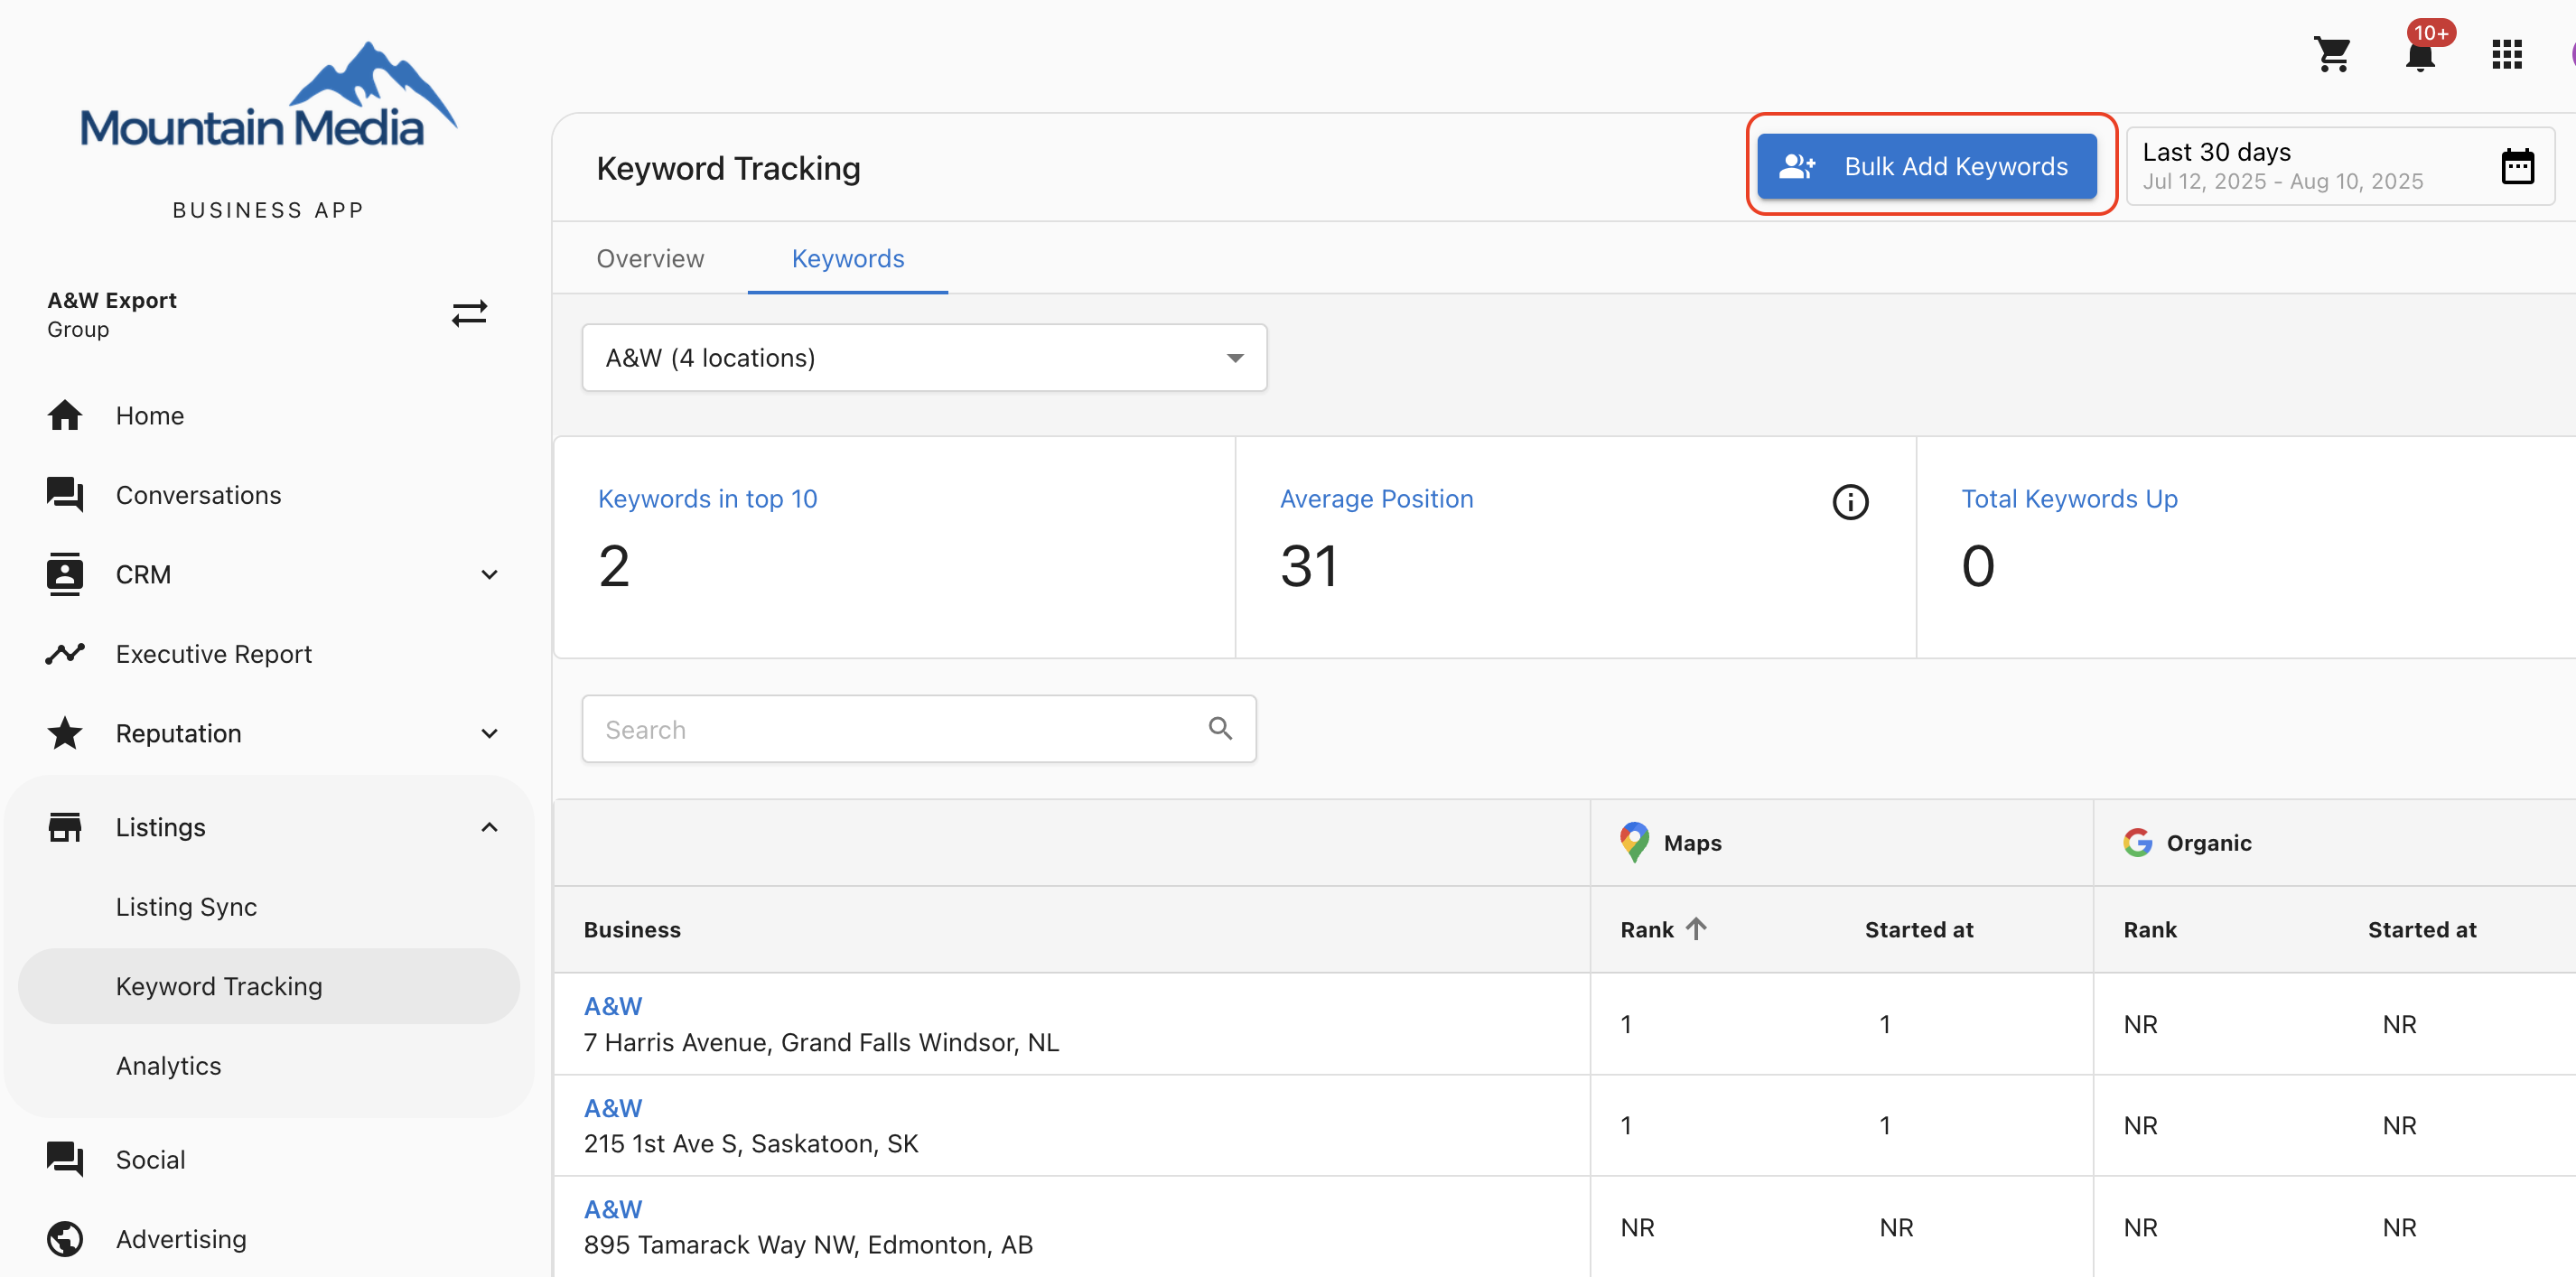Click the search magnifier icon

click(x=1220, y=728)
